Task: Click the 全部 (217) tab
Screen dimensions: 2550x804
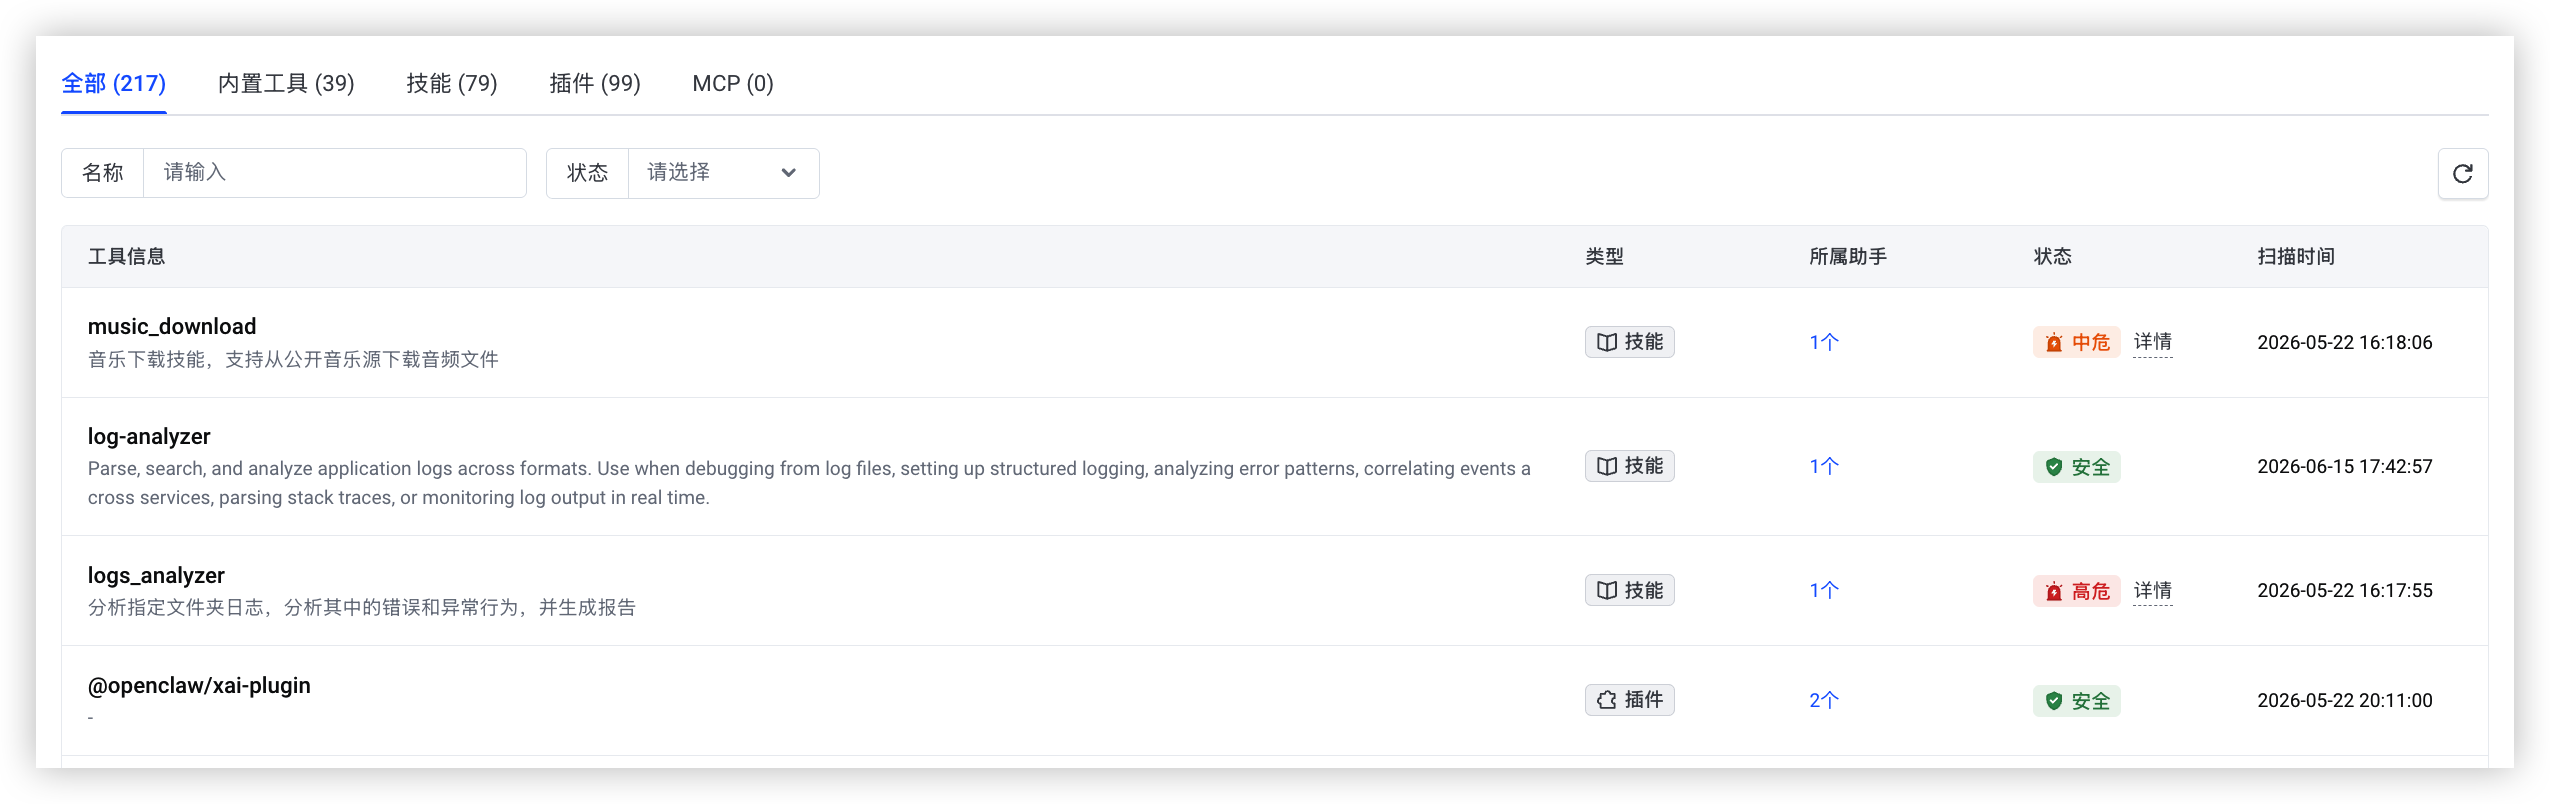Action: pyautogui.click(x=113, y=83)
